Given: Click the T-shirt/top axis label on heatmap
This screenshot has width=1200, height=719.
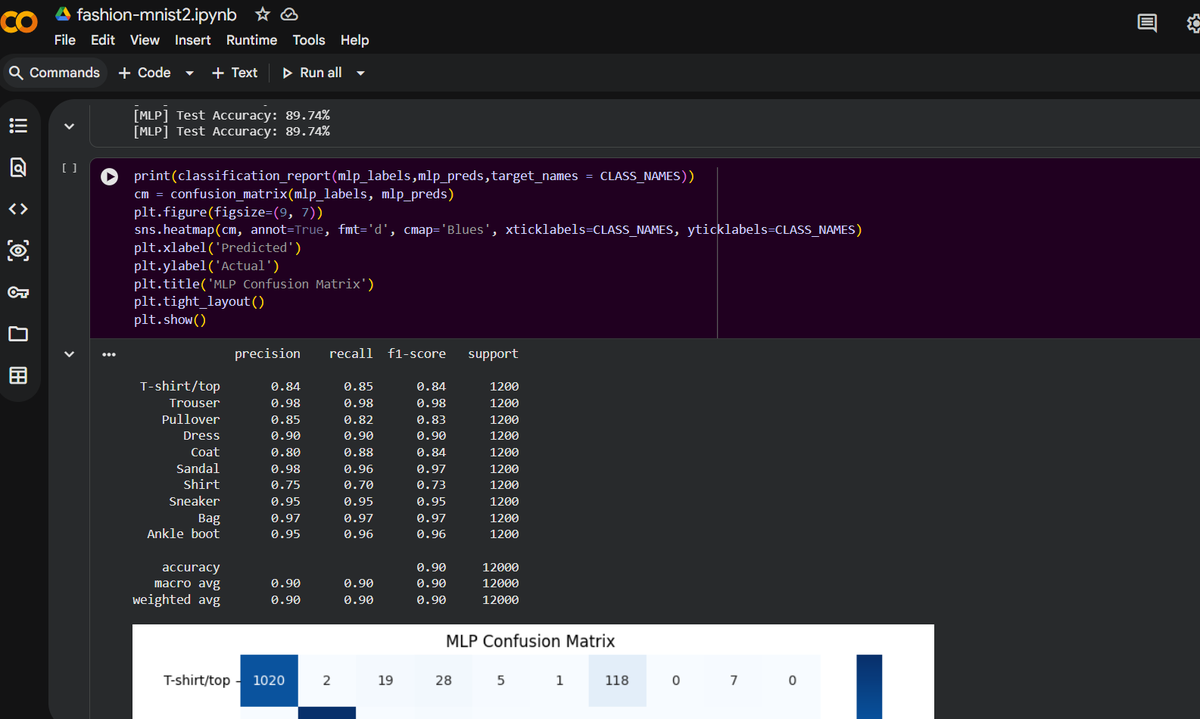Looking at the screenshot, I should point(196,680).
